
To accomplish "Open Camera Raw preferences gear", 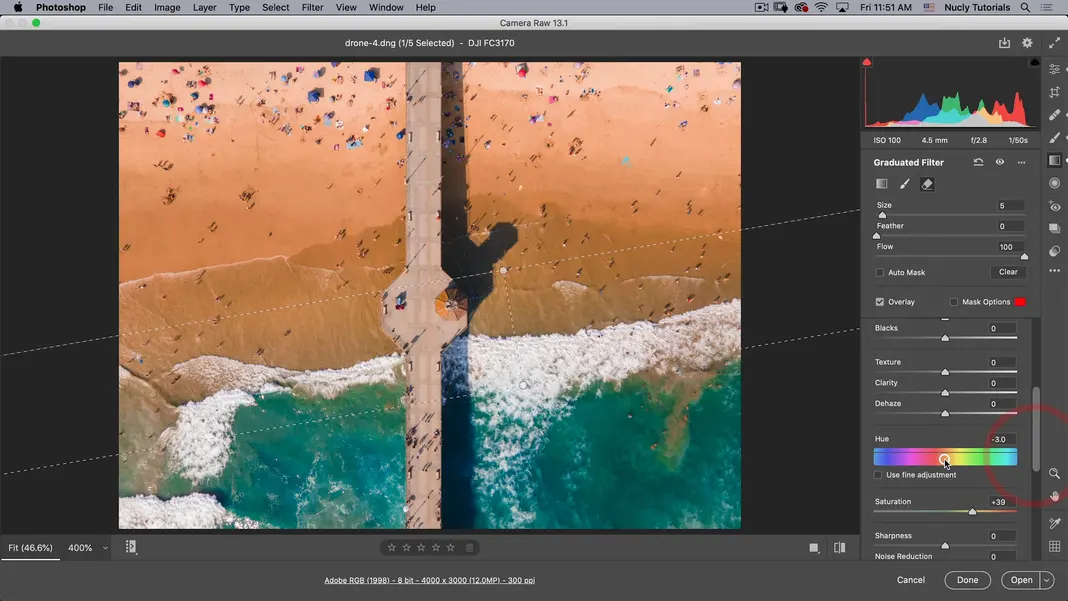I will (1027, 43).
